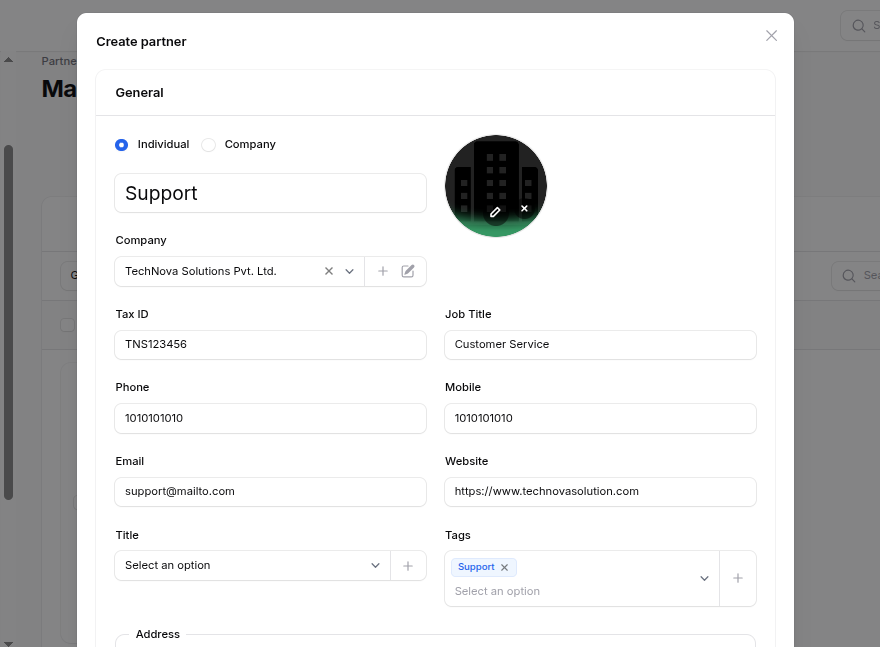The height and width of the screenshot is (647, 880).
Task: Click the scroll up arrow in background sidebar
Action: pos(8,59)
